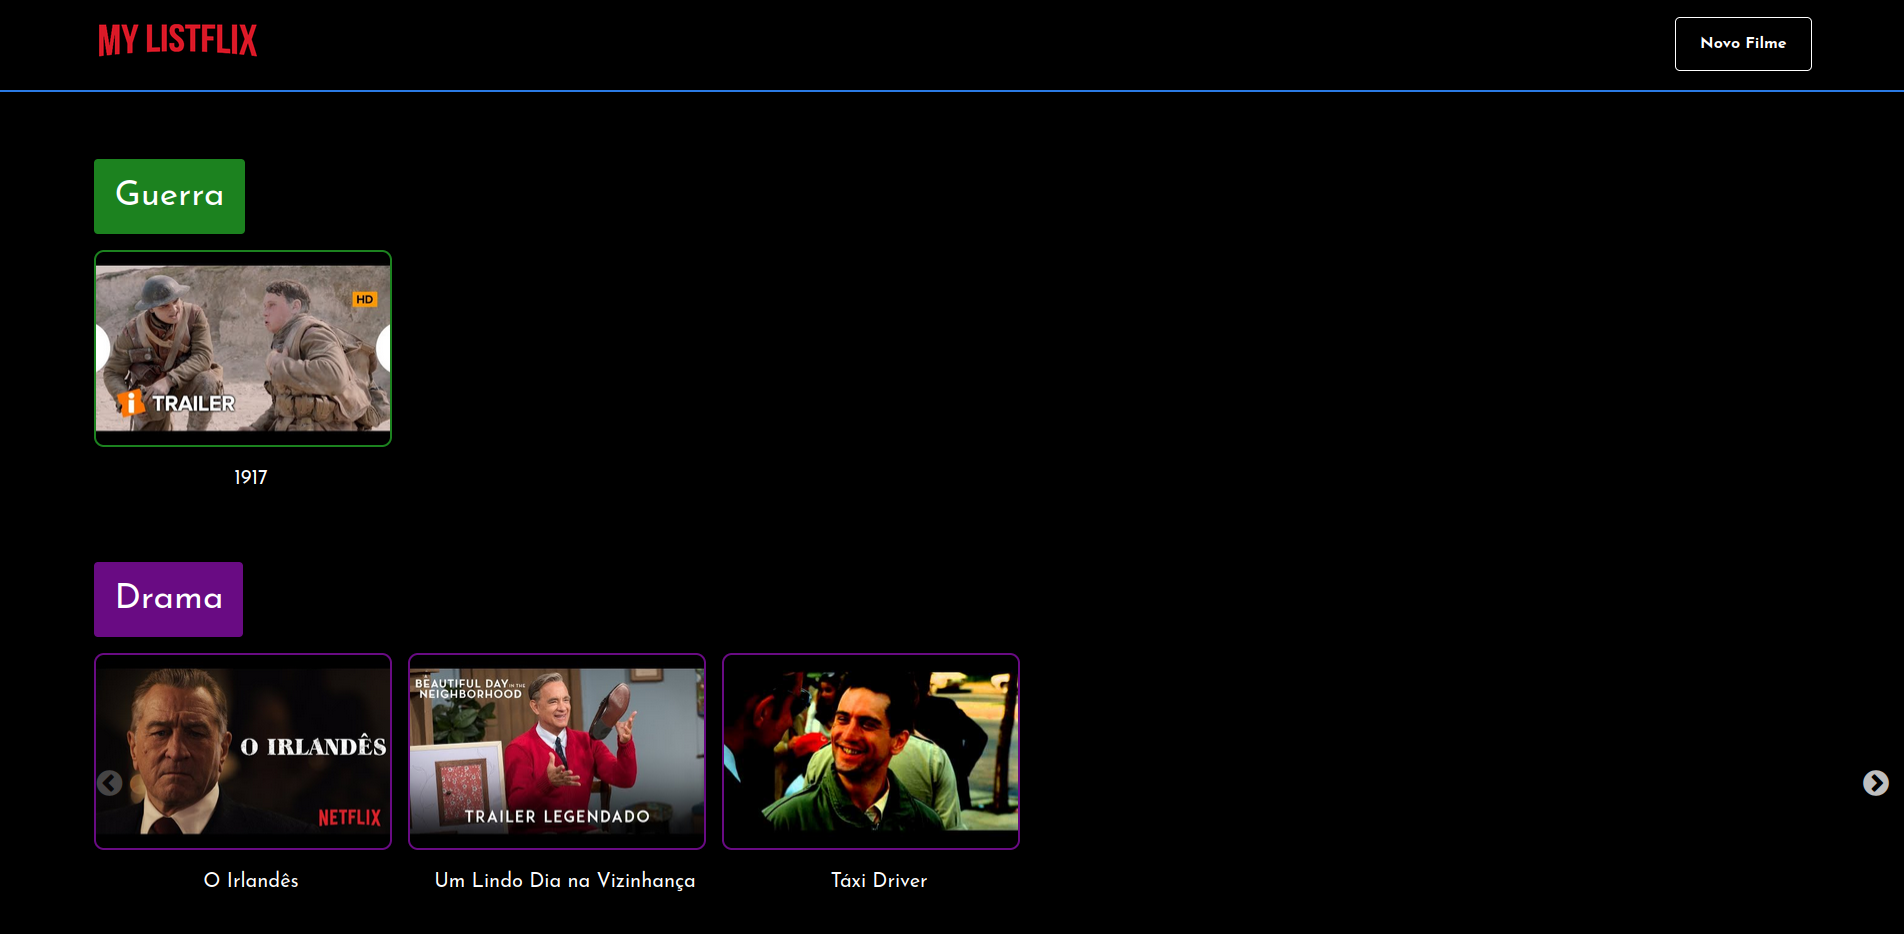This screenshot has height=934, width=1904.
Task: Select the Drama category label
Action: [x=168, y=599]
